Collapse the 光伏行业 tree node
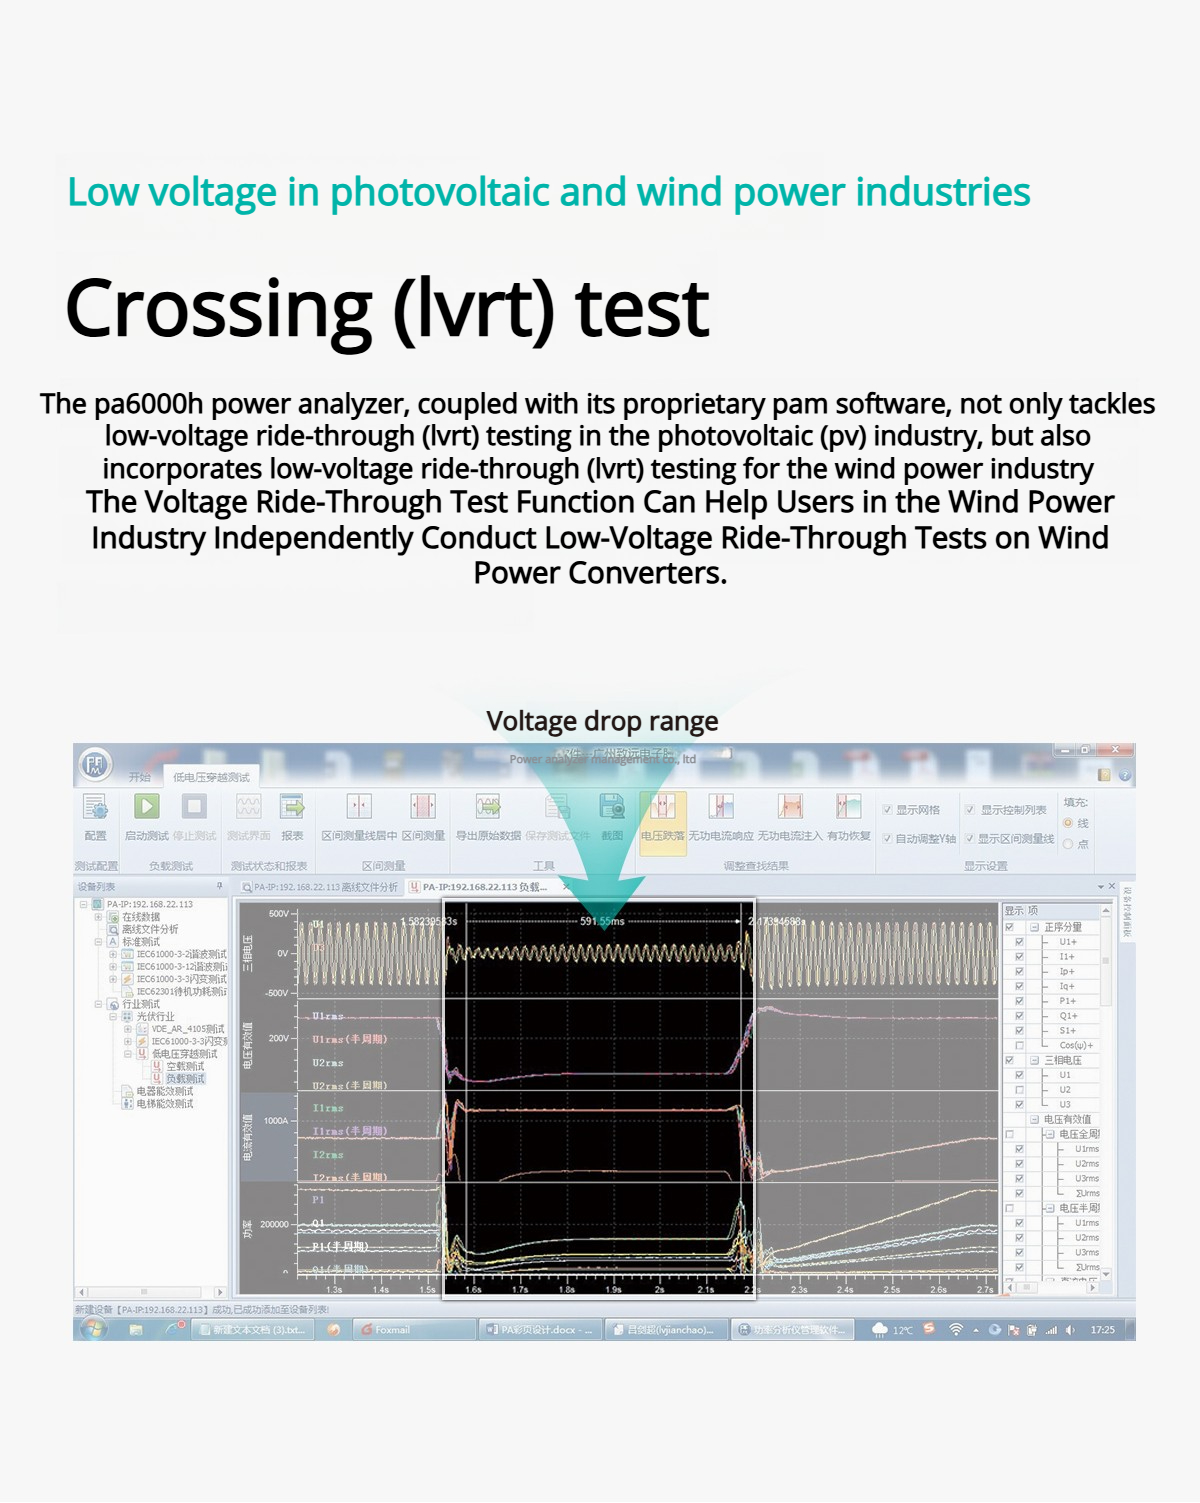Viewport: 1200px width, 1503px height. (113, 1017)
